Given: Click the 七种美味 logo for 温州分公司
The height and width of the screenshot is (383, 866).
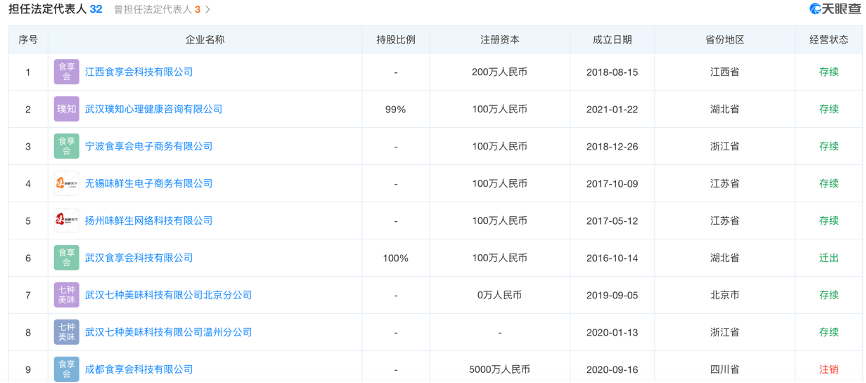Looking at the screenshot, I should 66,332.
